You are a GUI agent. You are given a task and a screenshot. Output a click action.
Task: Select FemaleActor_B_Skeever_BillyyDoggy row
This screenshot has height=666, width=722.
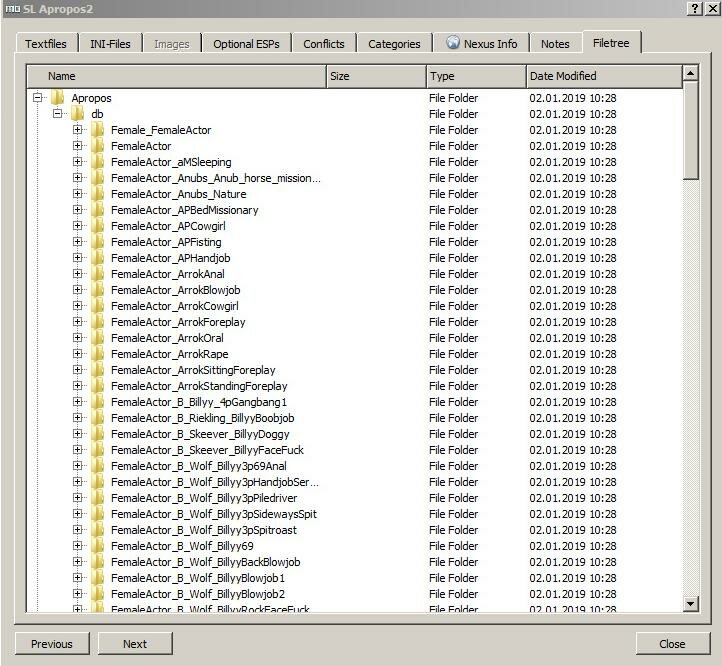click(355, 434)
